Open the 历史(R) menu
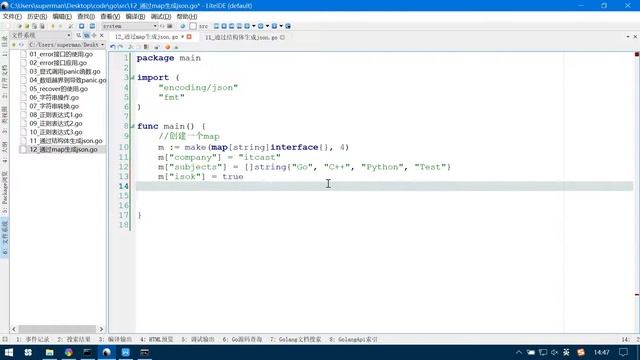This screenshot has width=640, height=360. click(x=37, y=16)
